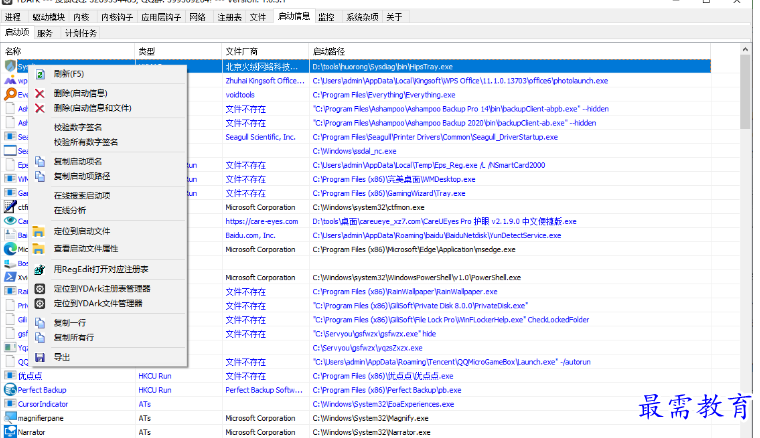
Task: Sort by the 类型 column header
Action: click(x=178, y=51)
